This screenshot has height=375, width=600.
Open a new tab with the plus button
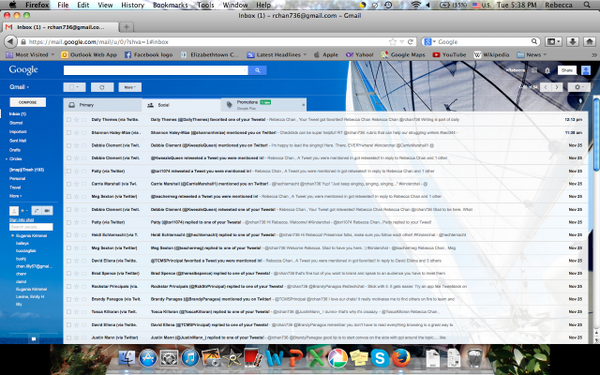pos(126,27)
